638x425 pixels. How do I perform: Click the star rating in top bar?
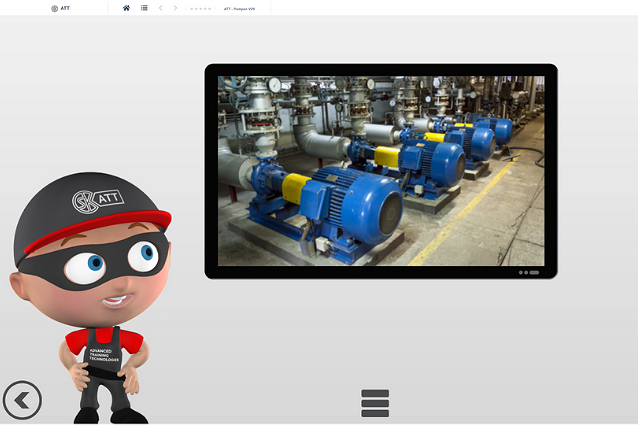pyautogui.click(x=201, y=9)
